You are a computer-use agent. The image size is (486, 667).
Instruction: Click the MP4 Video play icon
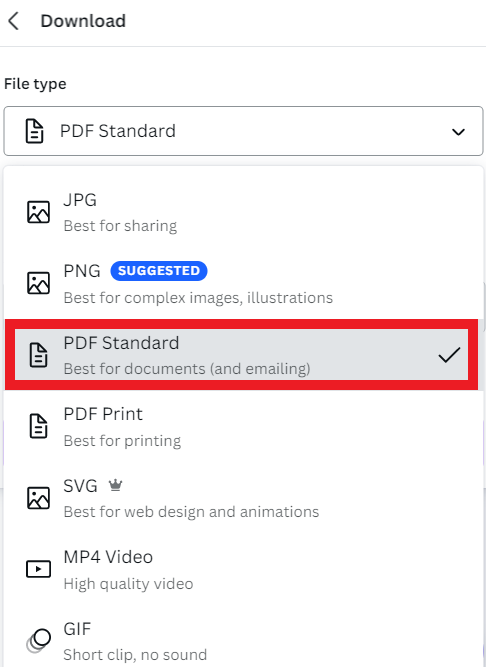39,569
